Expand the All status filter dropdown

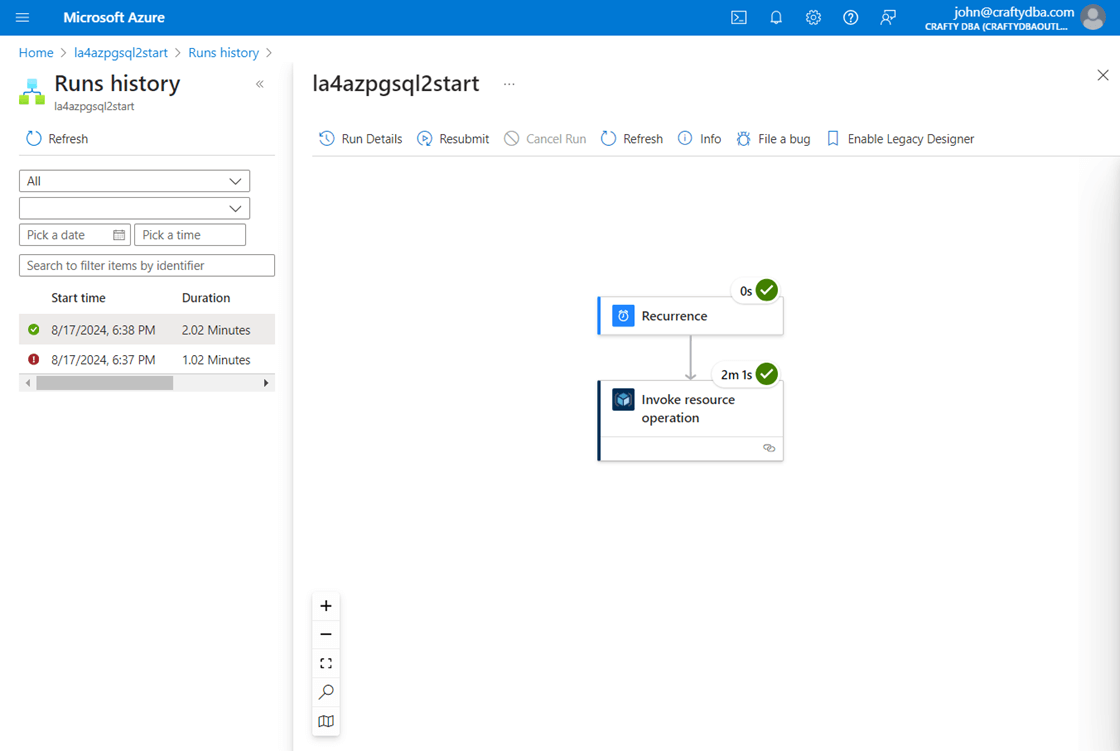(x=134, y=181)
